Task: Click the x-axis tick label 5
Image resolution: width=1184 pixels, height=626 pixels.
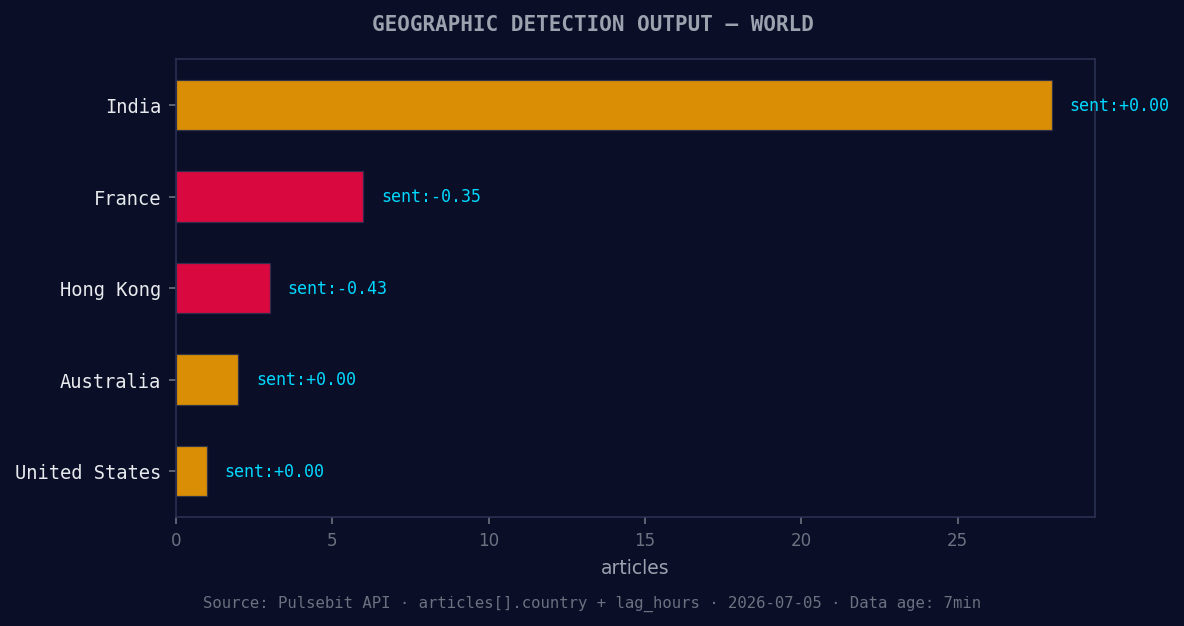Action: (x=332, y=540)
